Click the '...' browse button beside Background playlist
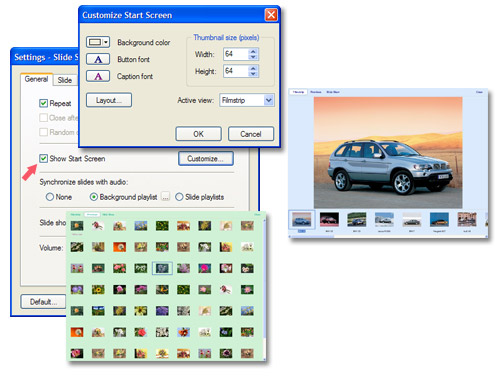 point(165,196)
